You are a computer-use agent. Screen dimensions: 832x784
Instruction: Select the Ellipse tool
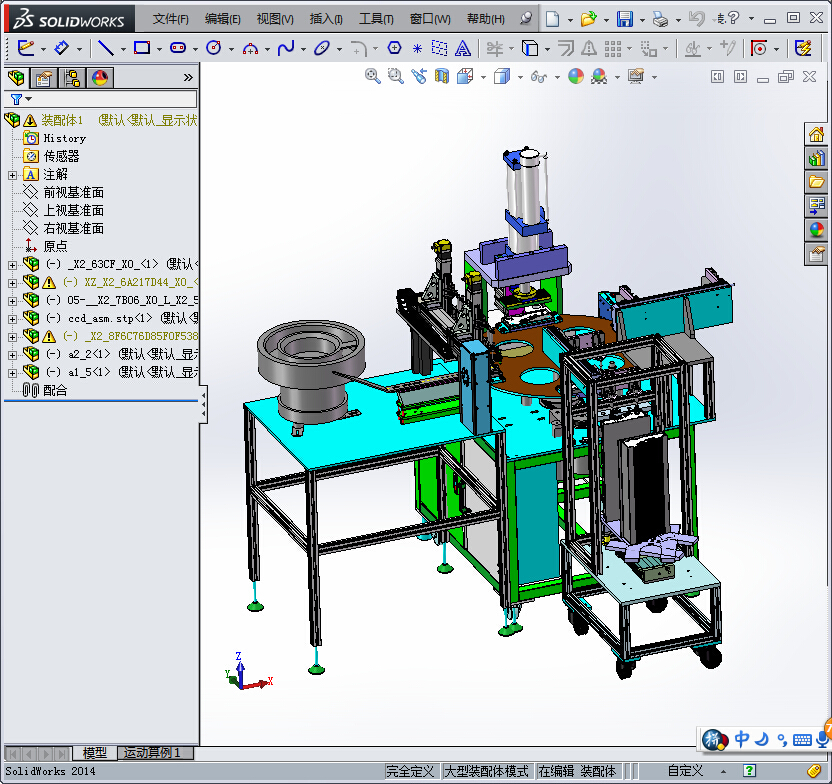tap(322, 48)
